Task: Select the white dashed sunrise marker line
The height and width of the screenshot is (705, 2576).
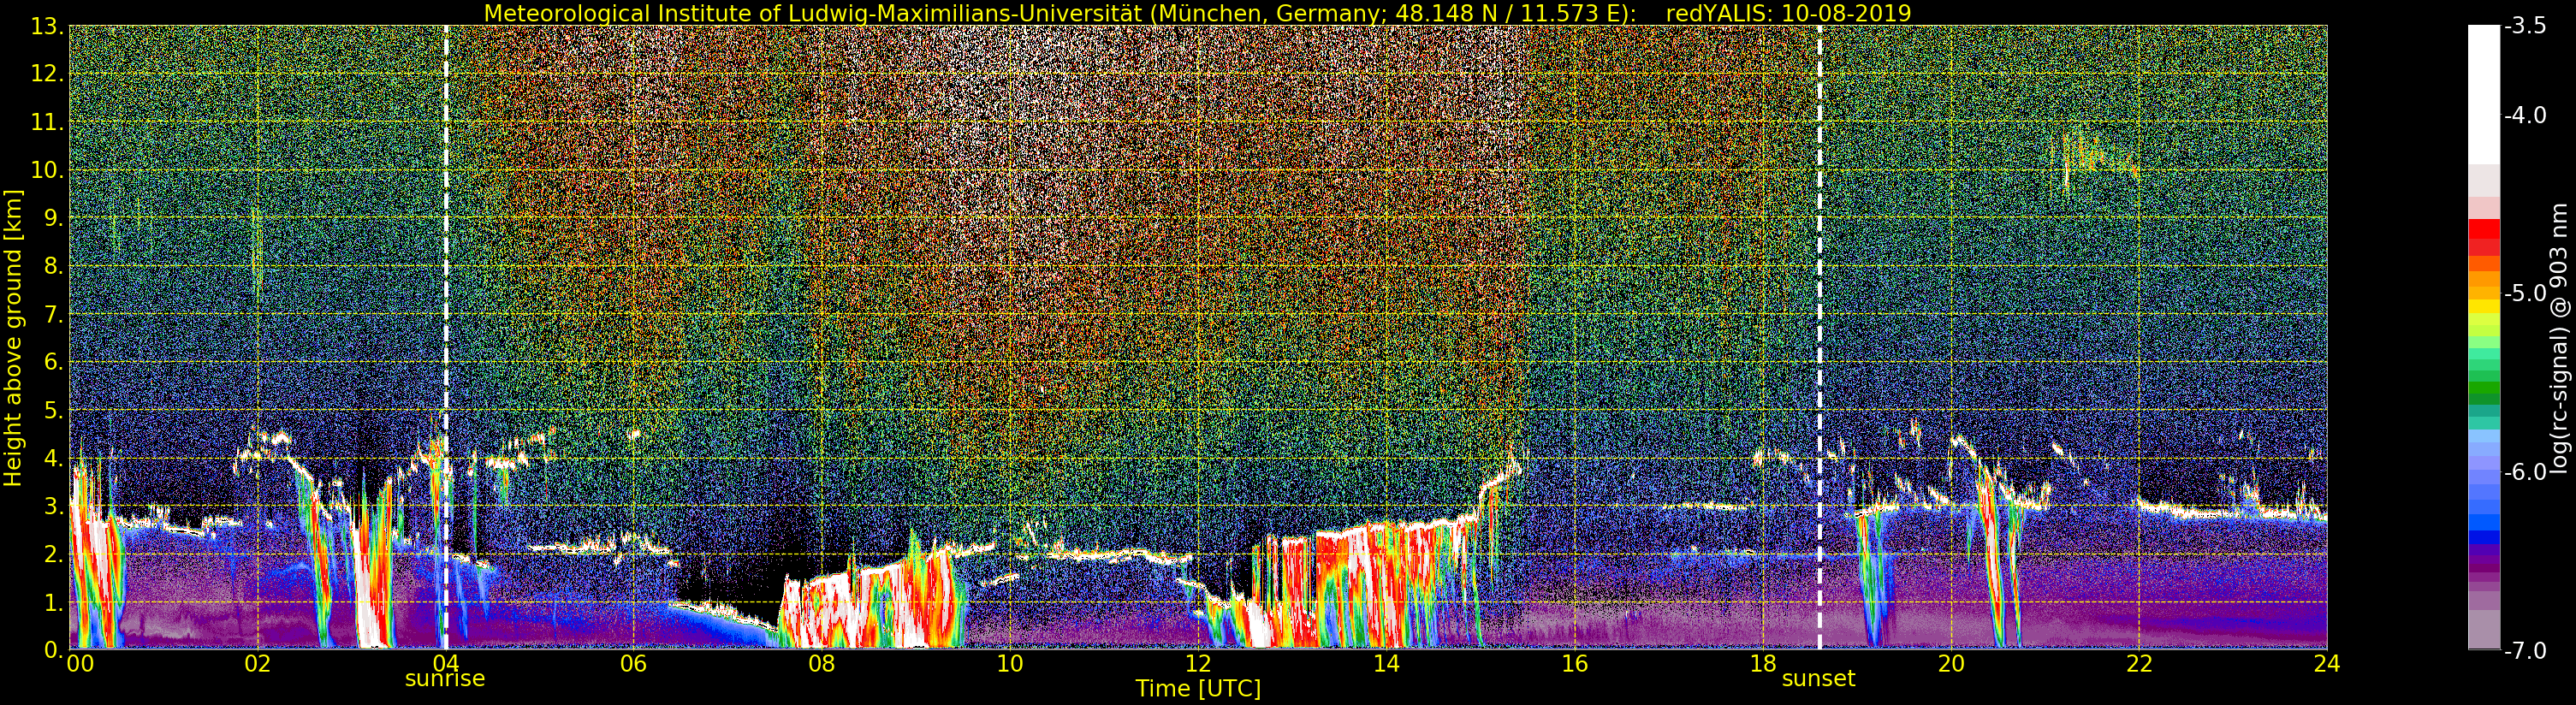Action: (446, 337)
